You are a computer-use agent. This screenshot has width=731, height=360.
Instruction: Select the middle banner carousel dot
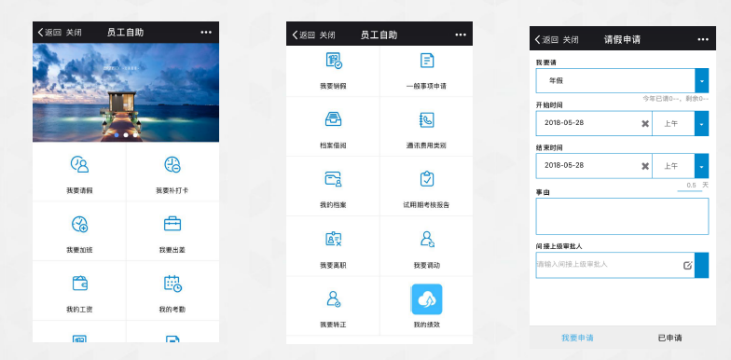[126, 135]
